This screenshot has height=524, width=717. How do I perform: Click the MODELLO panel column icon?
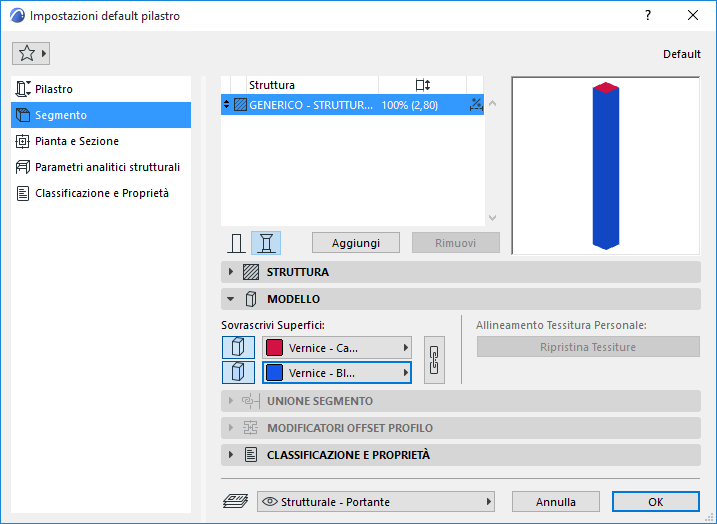tap(251, 299)
